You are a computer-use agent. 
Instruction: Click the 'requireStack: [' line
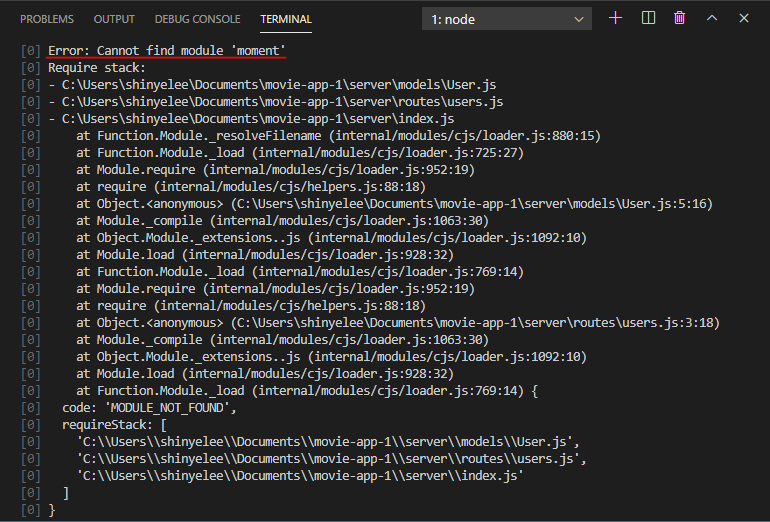[x=114, y=425]
